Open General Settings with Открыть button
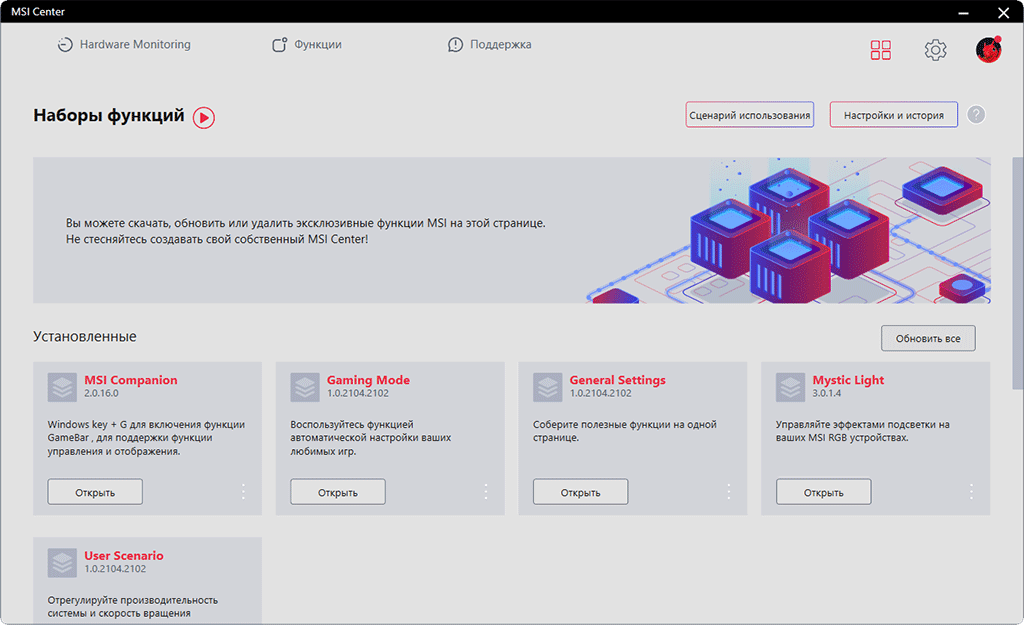Image resolution: width=1024 pixels, height=625 pixels. coord(581,492)
